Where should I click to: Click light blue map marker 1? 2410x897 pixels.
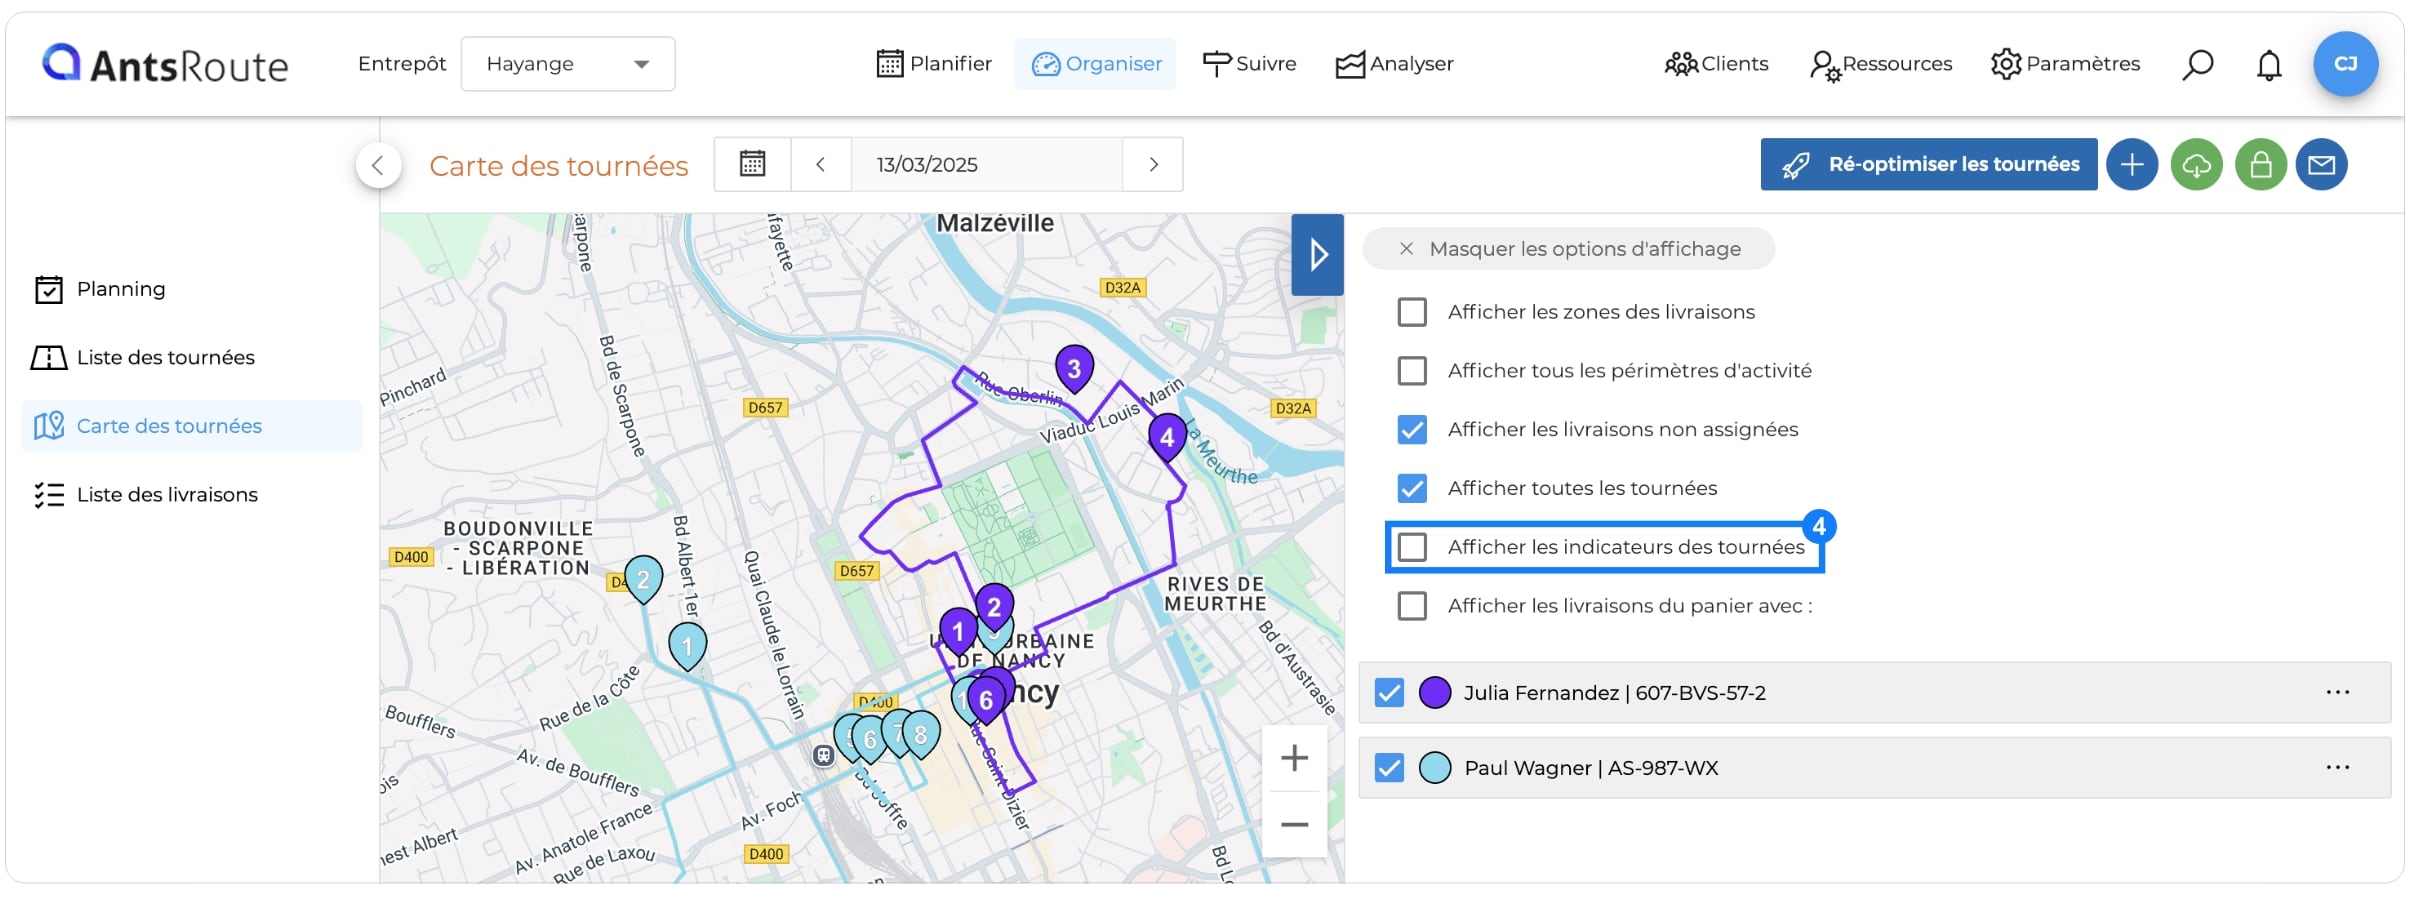coord(687,646)
